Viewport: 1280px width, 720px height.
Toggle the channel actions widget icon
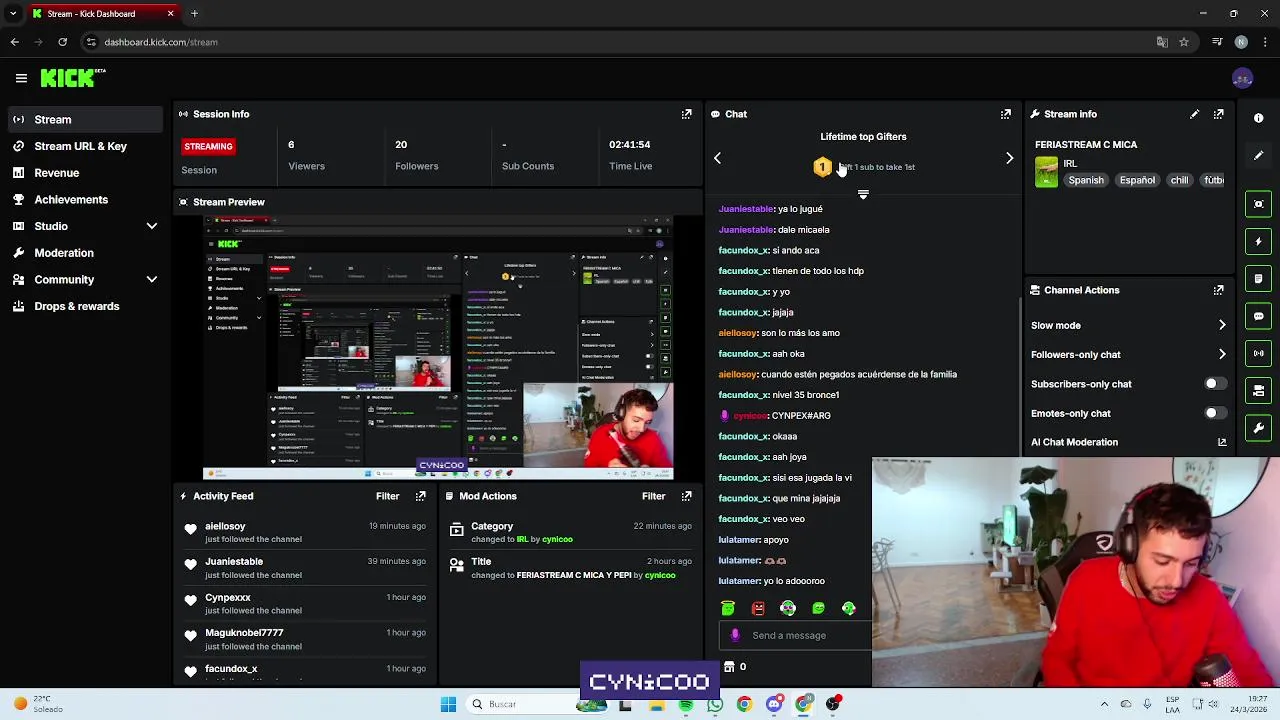tap(1258, 390)
